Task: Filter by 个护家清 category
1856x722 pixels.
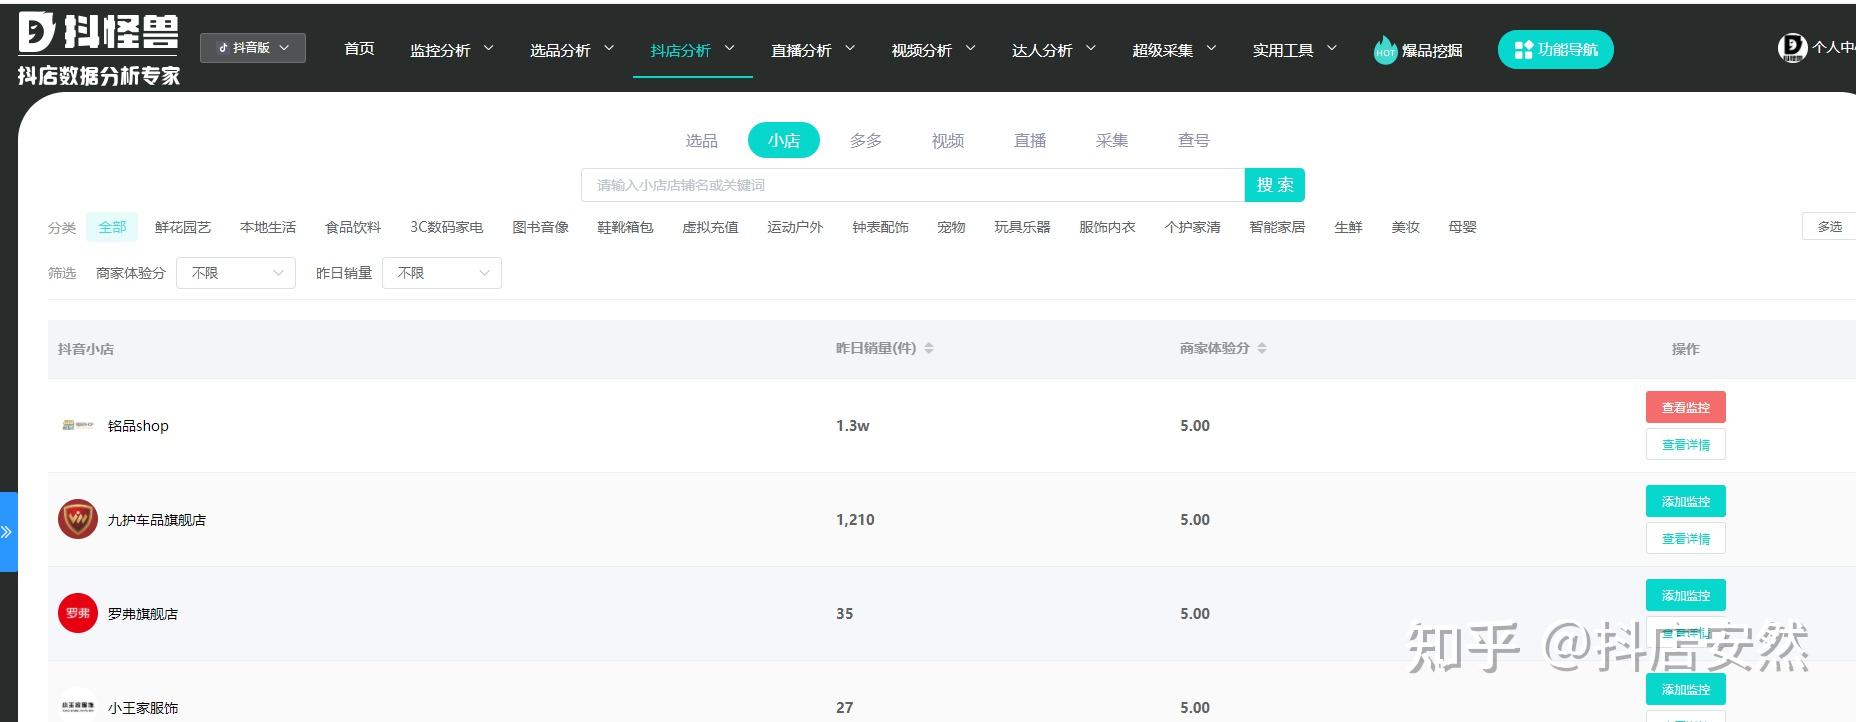Action: coord(1192,227)
